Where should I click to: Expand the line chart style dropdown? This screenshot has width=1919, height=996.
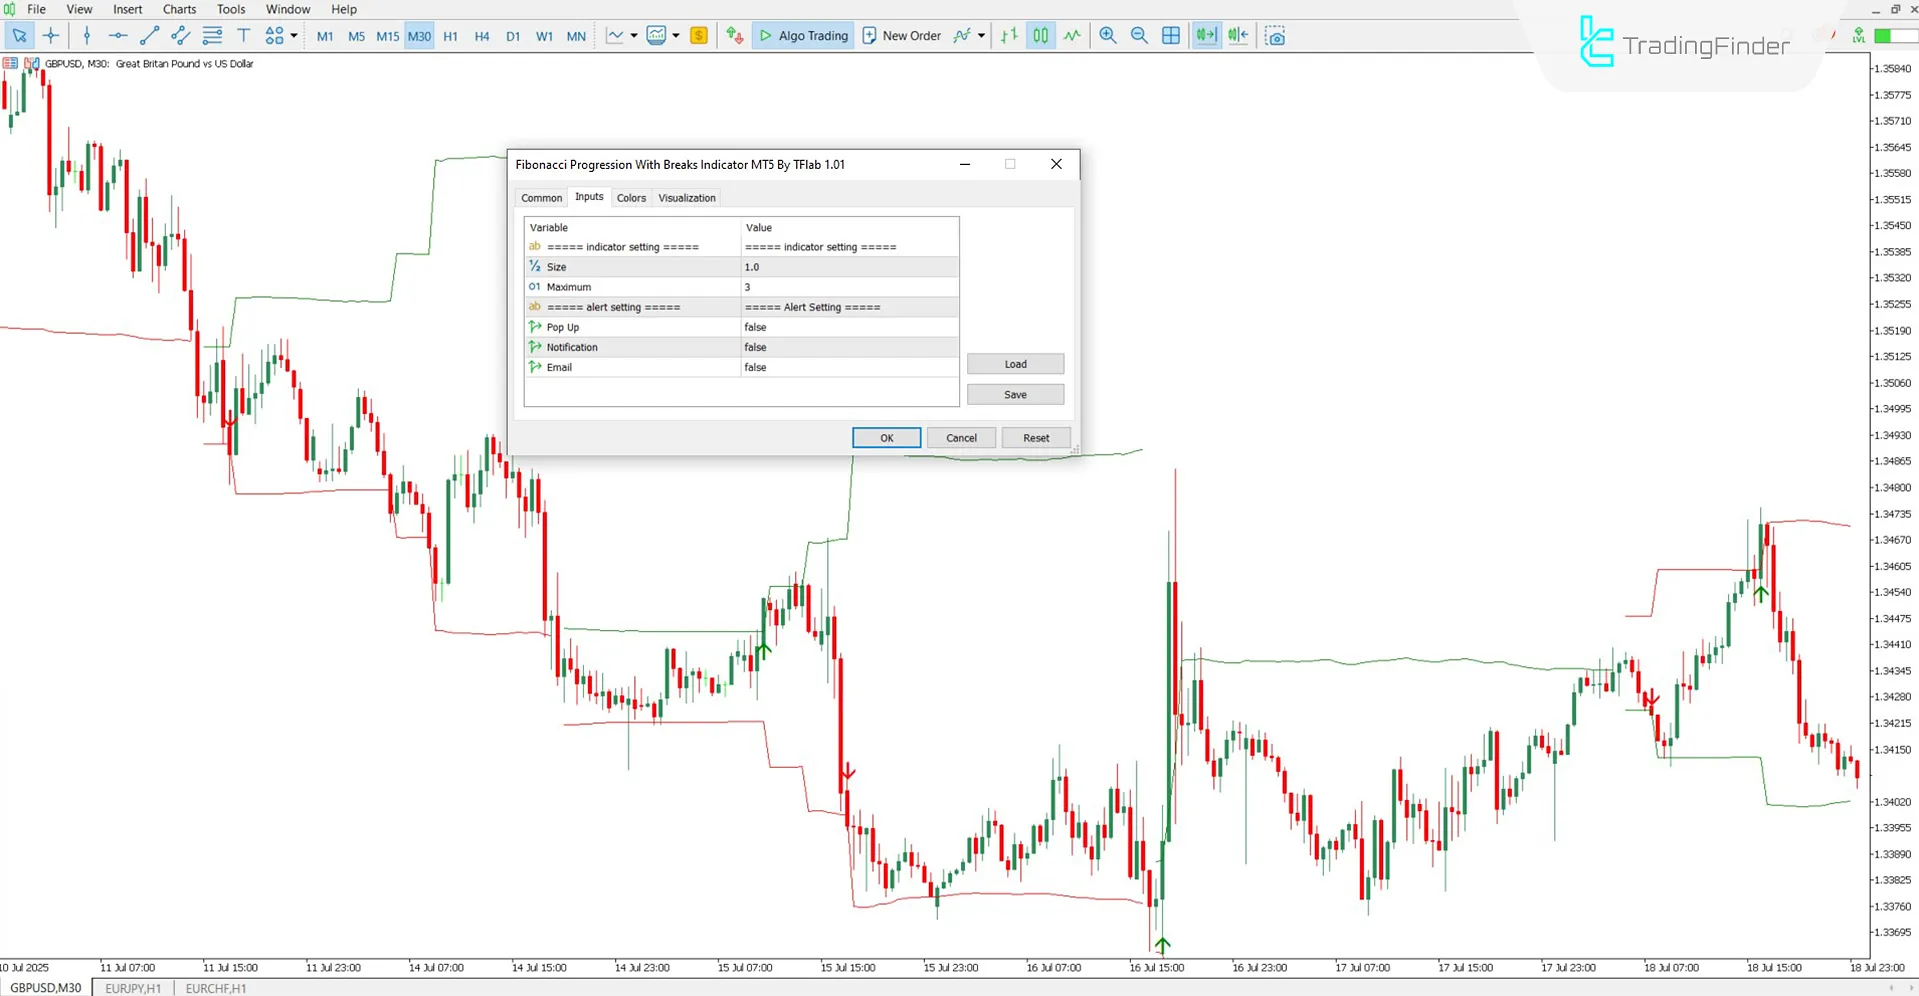point(633,35)
